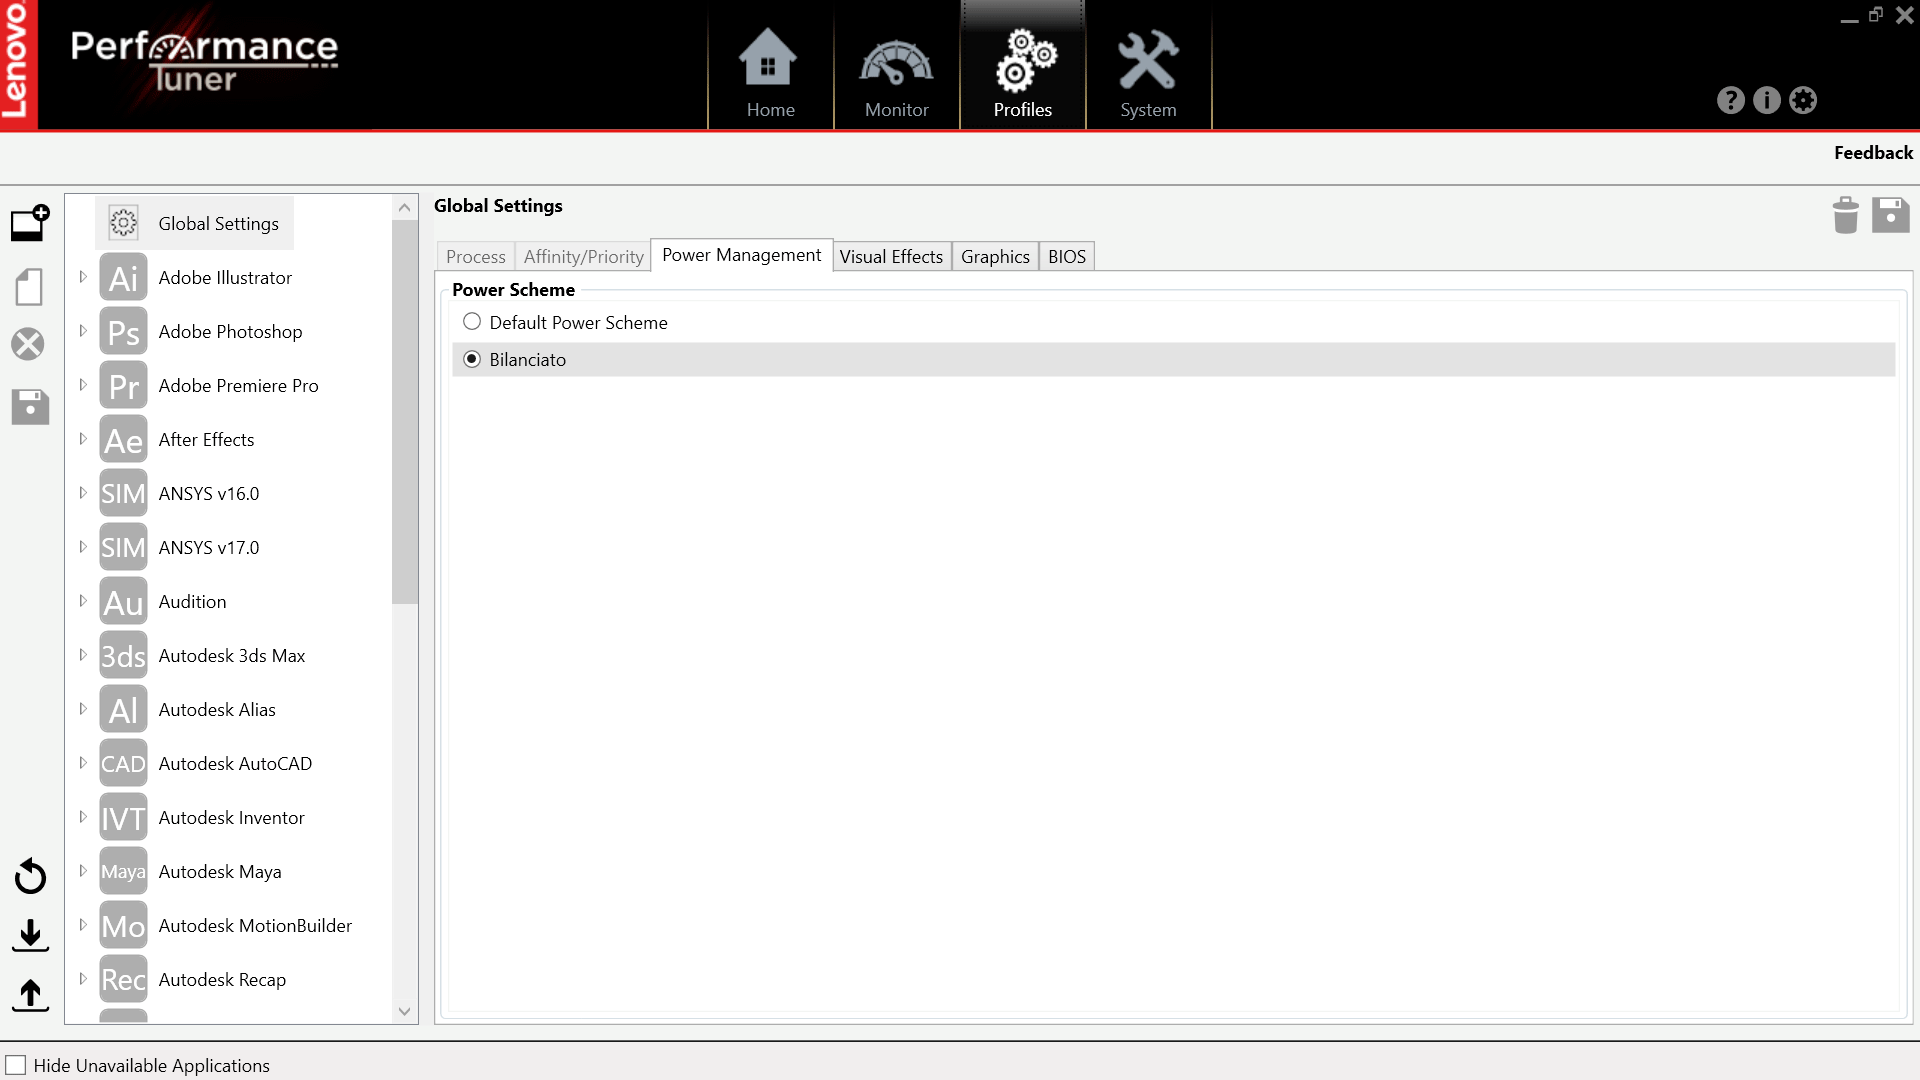Switch to the Graphics tab
The height and width of the screenshot is (1080, 1920).
coord(995,257)
